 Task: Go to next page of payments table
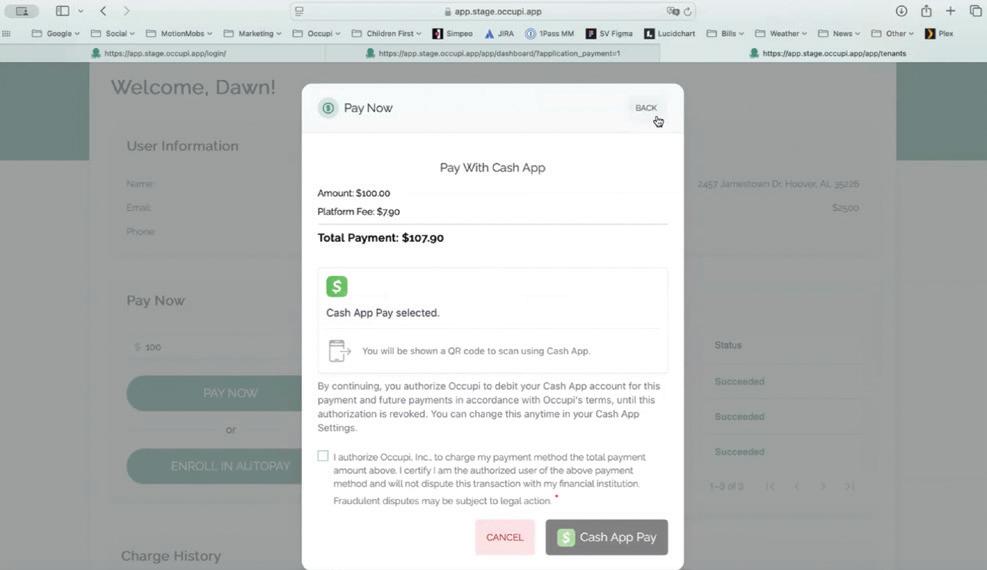pyautogui.click(x=823, y=486)
